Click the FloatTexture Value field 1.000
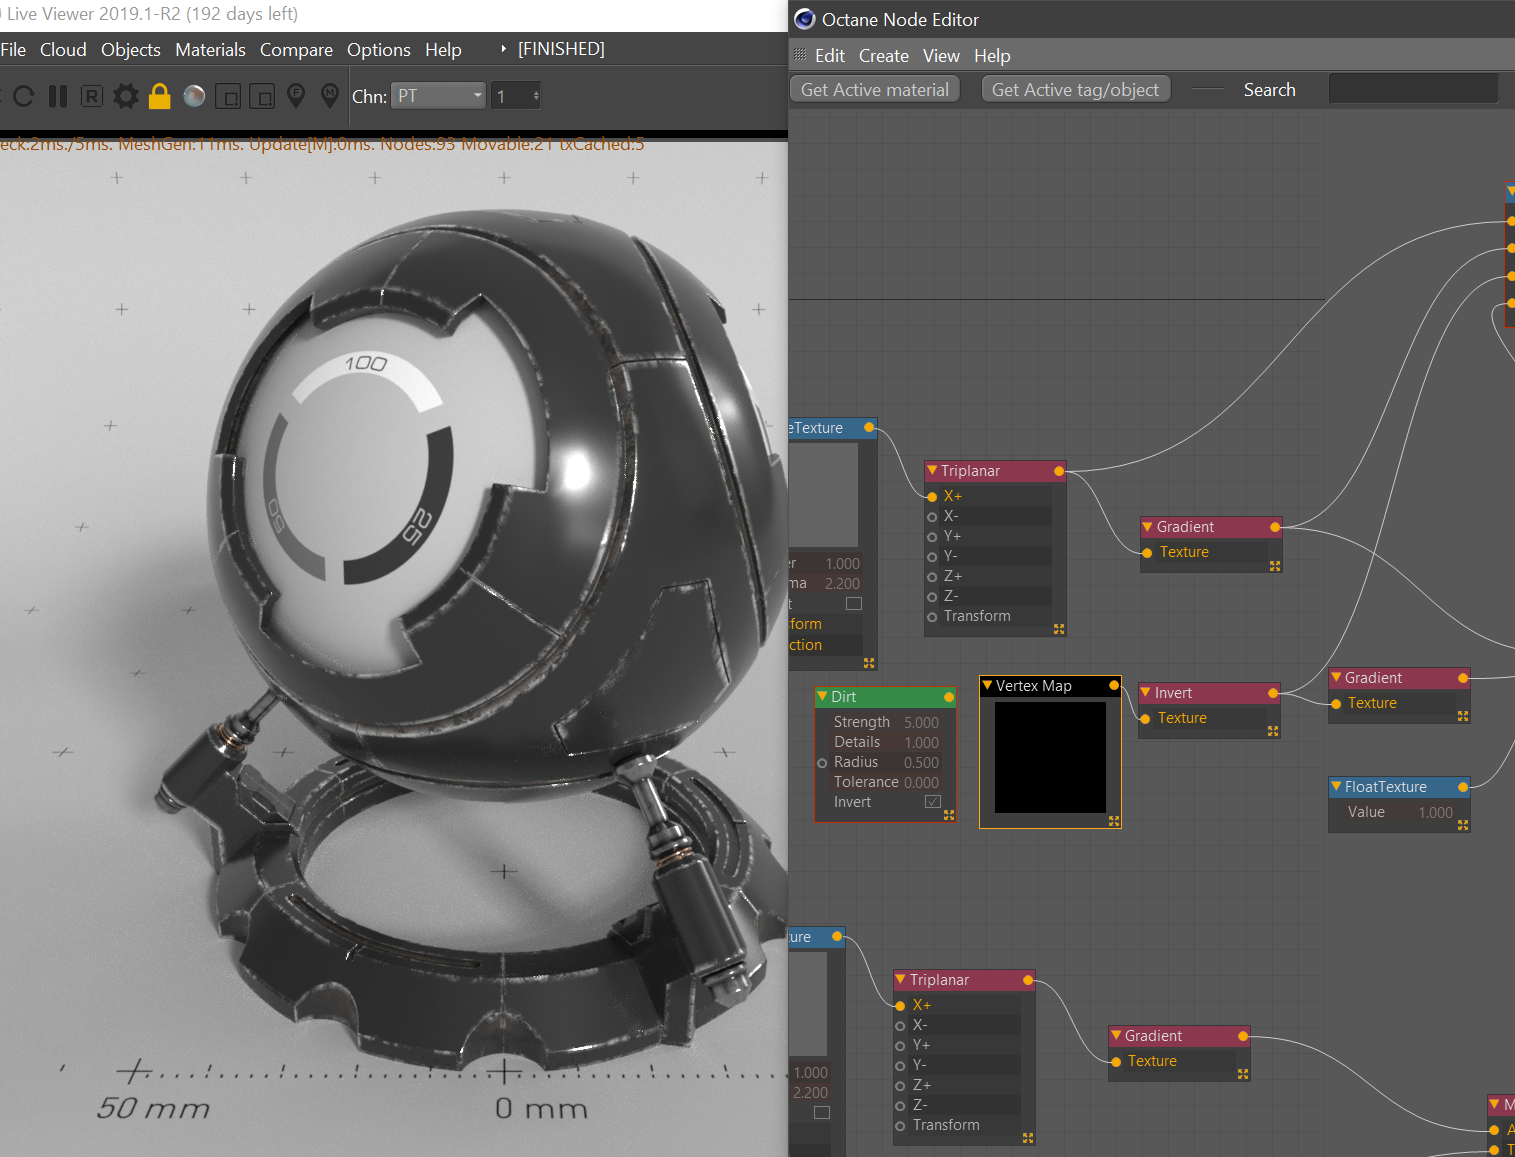This screenshot has width=1515, height=1157. point(1435,813)
